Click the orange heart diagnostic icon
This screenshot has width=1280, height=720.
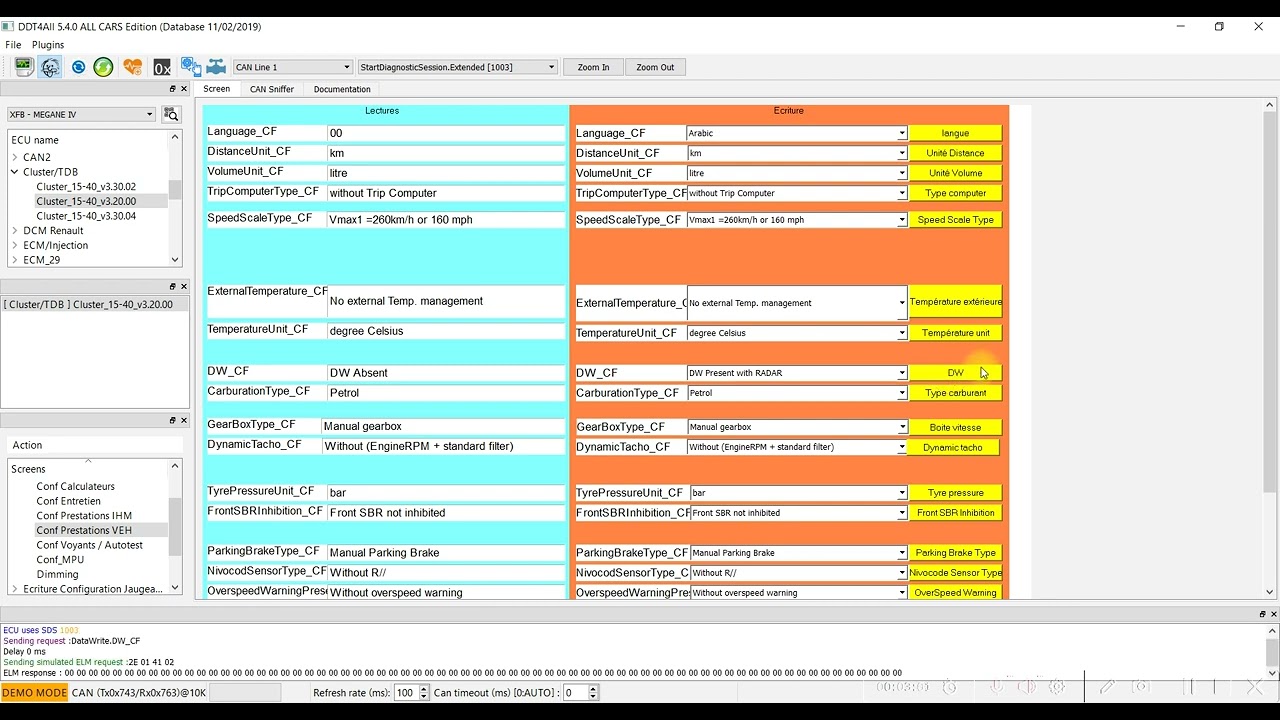132,67
